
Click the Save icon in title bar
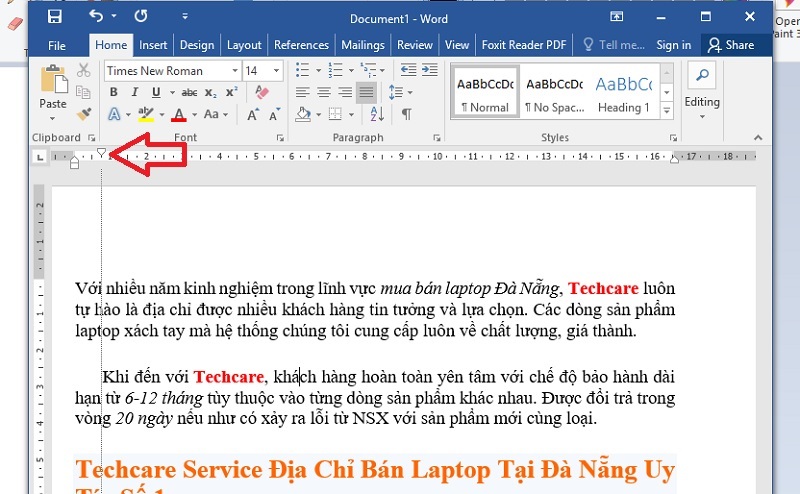click(x=54, y=16)
